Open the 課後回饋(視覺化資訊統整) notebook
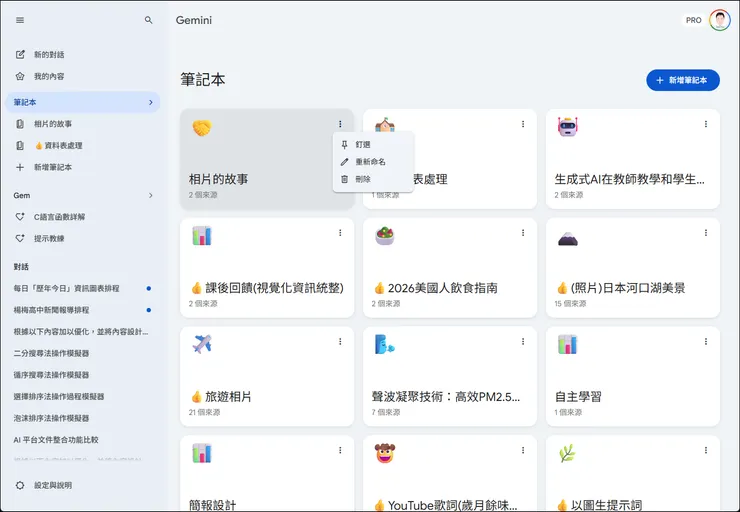This screenshot has width=740, height=512. tap(267, 268)
